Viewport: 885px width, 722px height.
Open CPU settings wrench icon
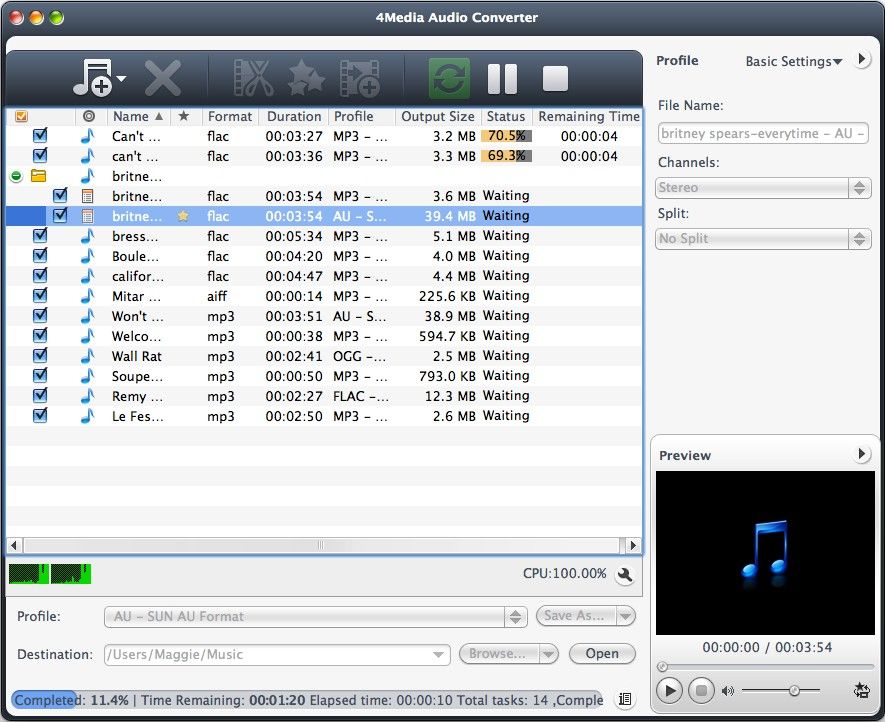tap(625, 575)
